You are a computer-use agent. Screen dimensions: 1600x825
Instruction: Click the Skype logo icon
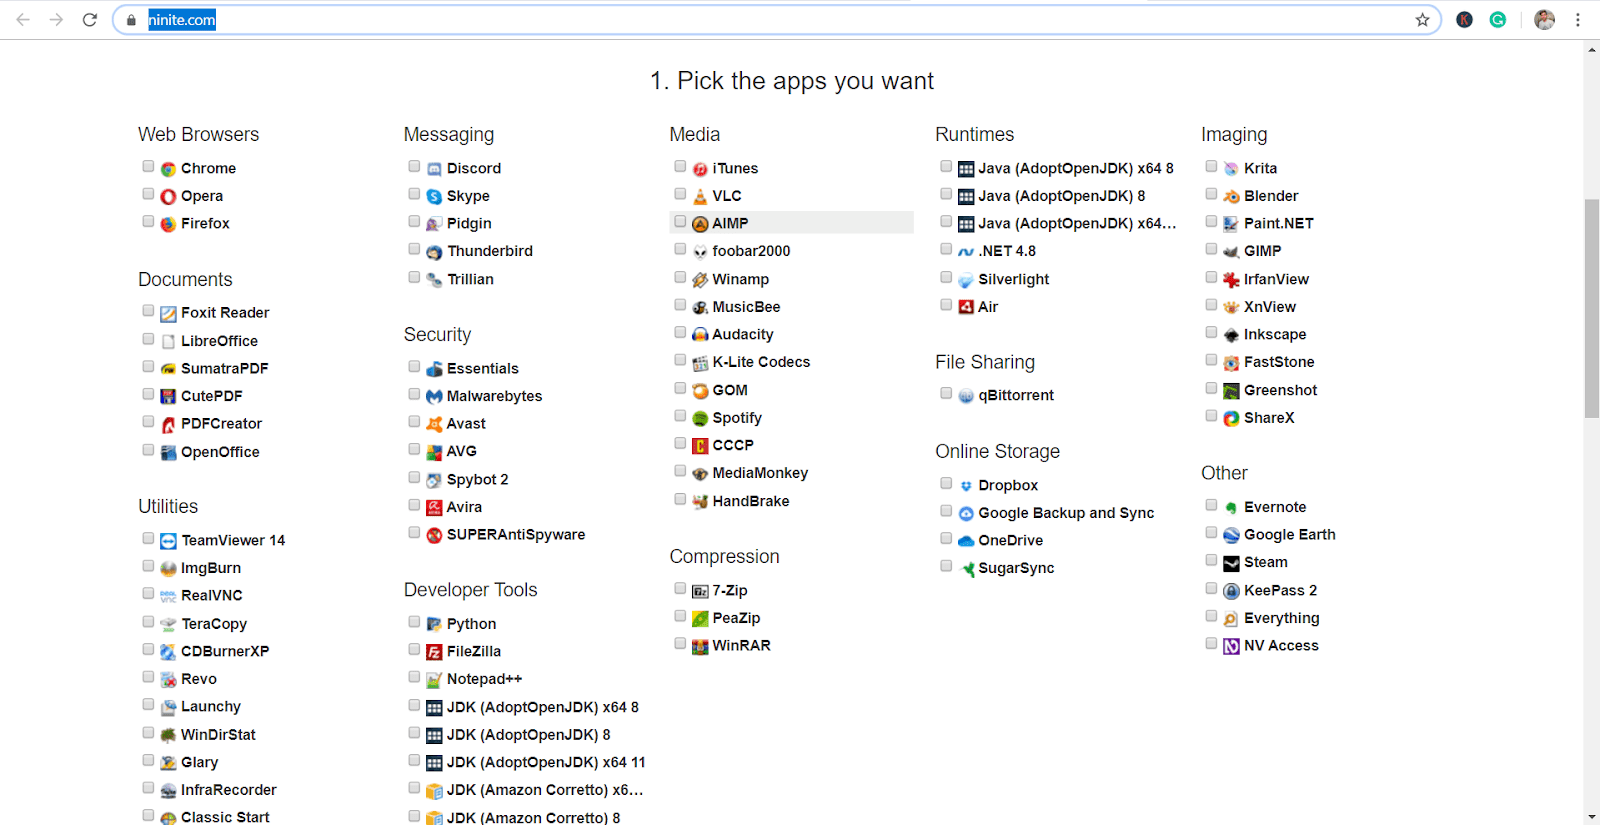point(434,197)
